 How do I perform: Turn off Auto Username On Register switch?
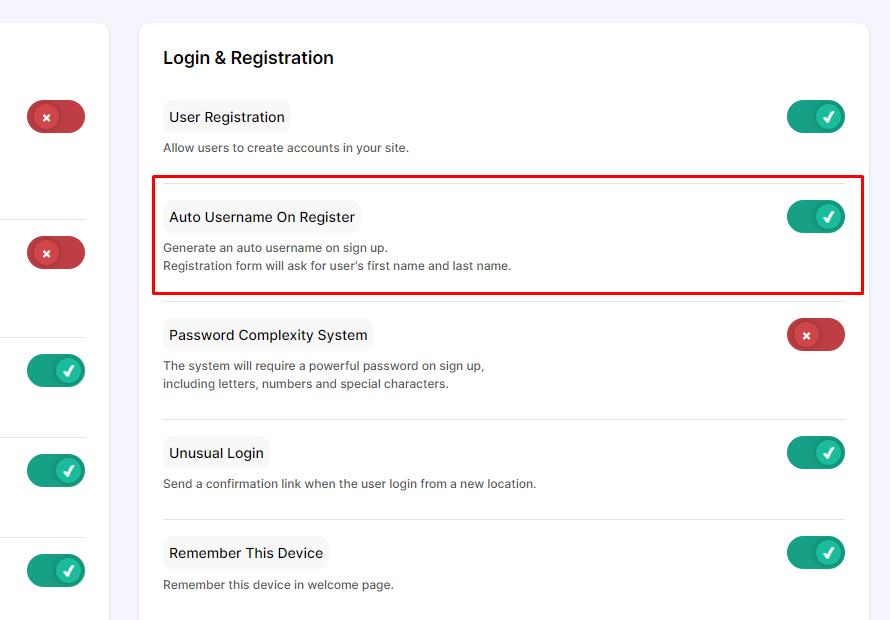(x=816, y=216)
